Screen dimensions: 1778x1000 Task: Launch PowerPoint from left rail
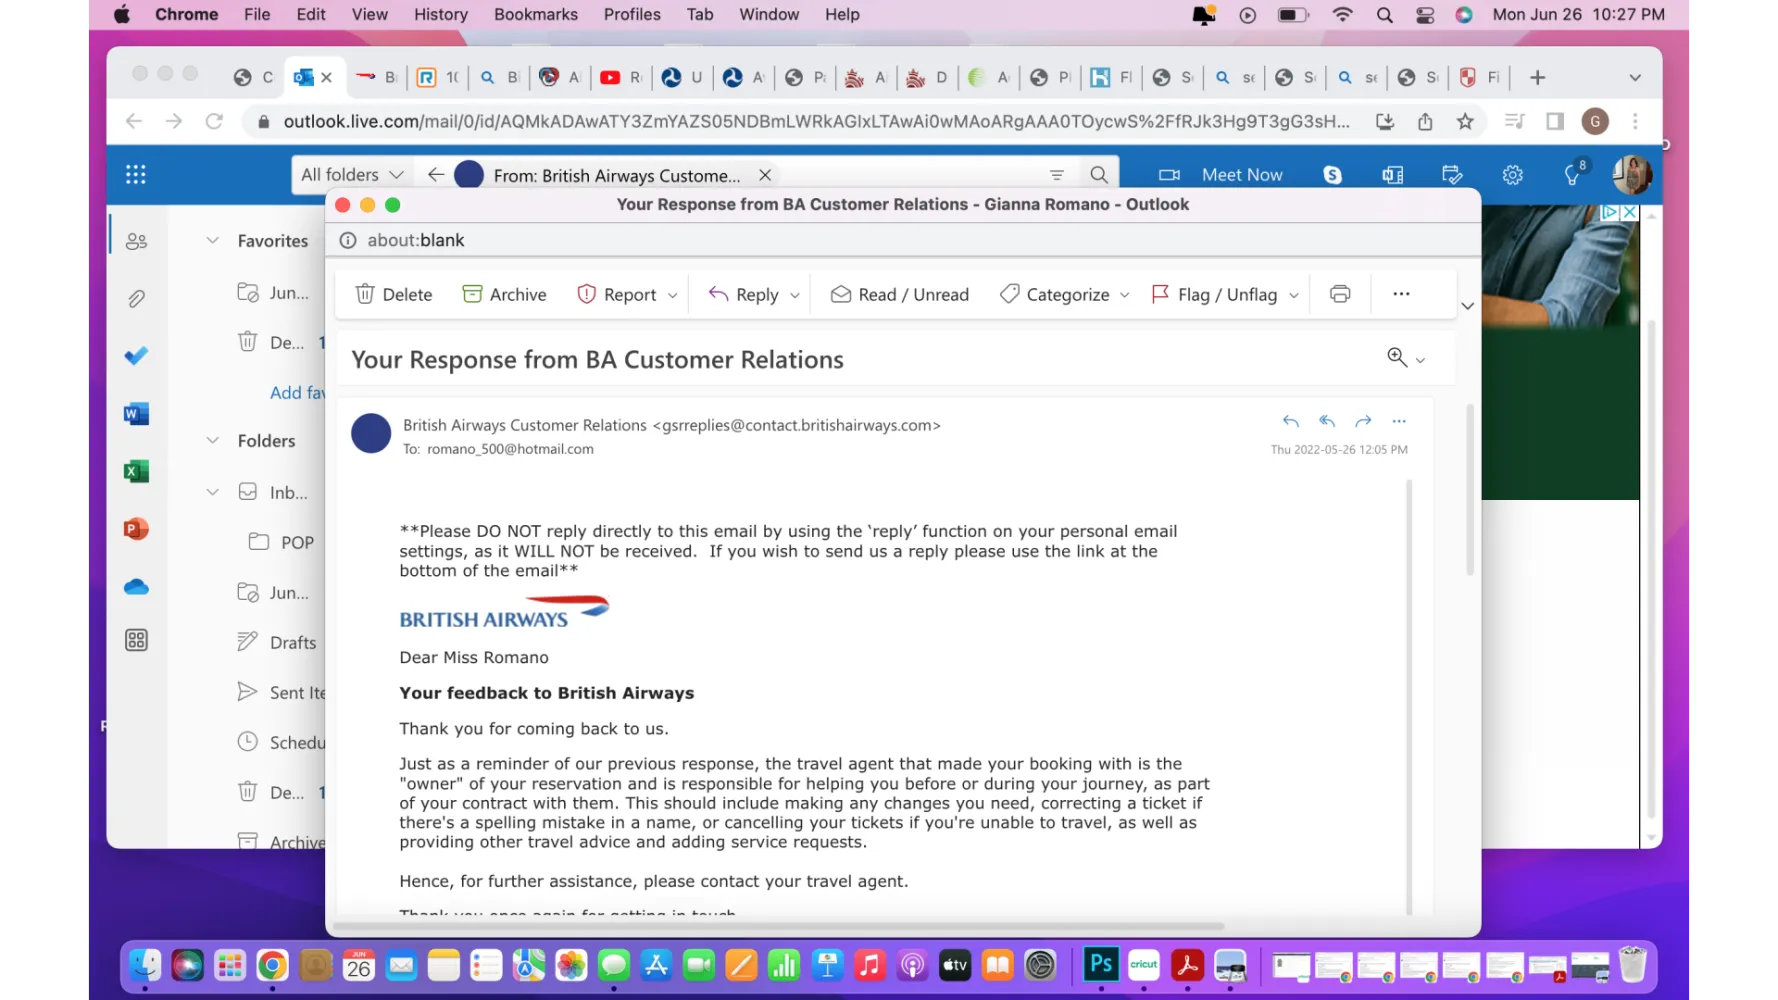[136, 529]
